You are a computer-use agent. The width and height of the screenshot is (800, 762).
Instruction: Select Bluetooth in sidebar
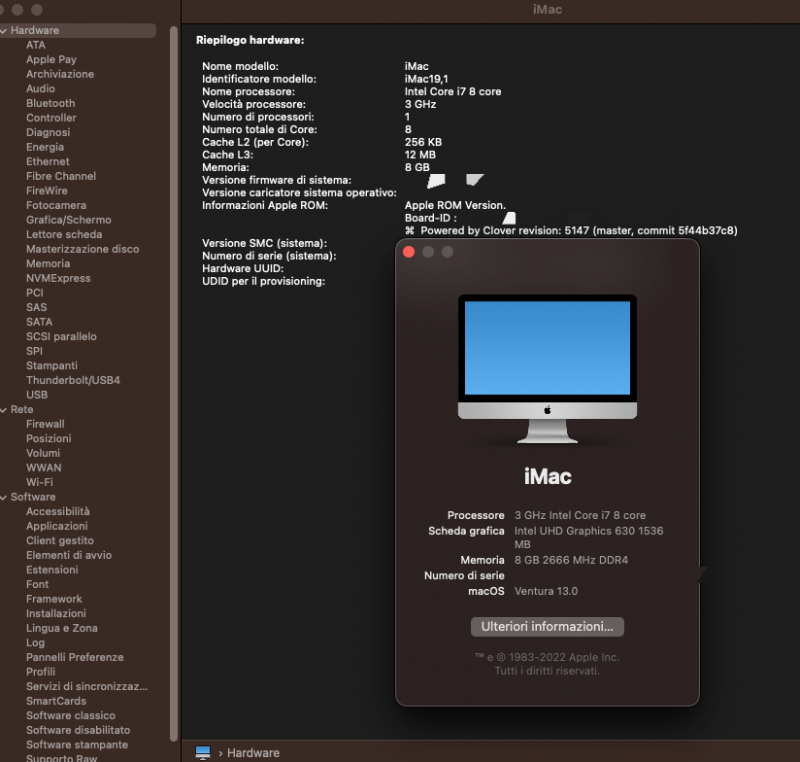51,103
